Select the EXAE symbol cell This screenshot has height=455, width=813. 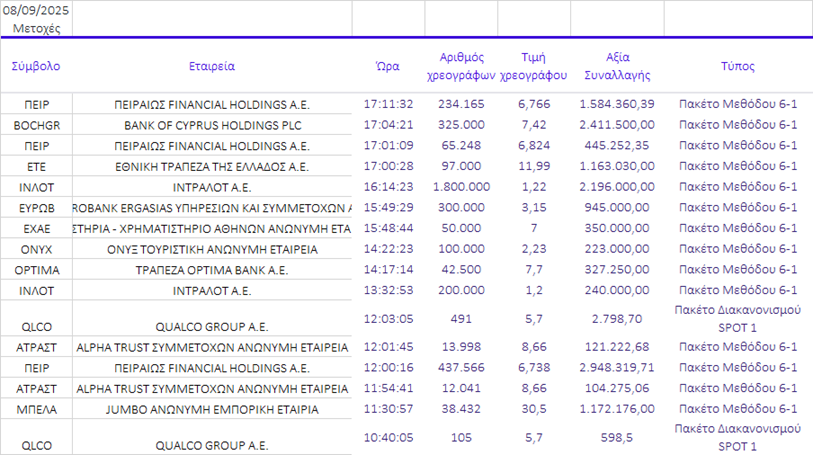[x=36, y=229]
